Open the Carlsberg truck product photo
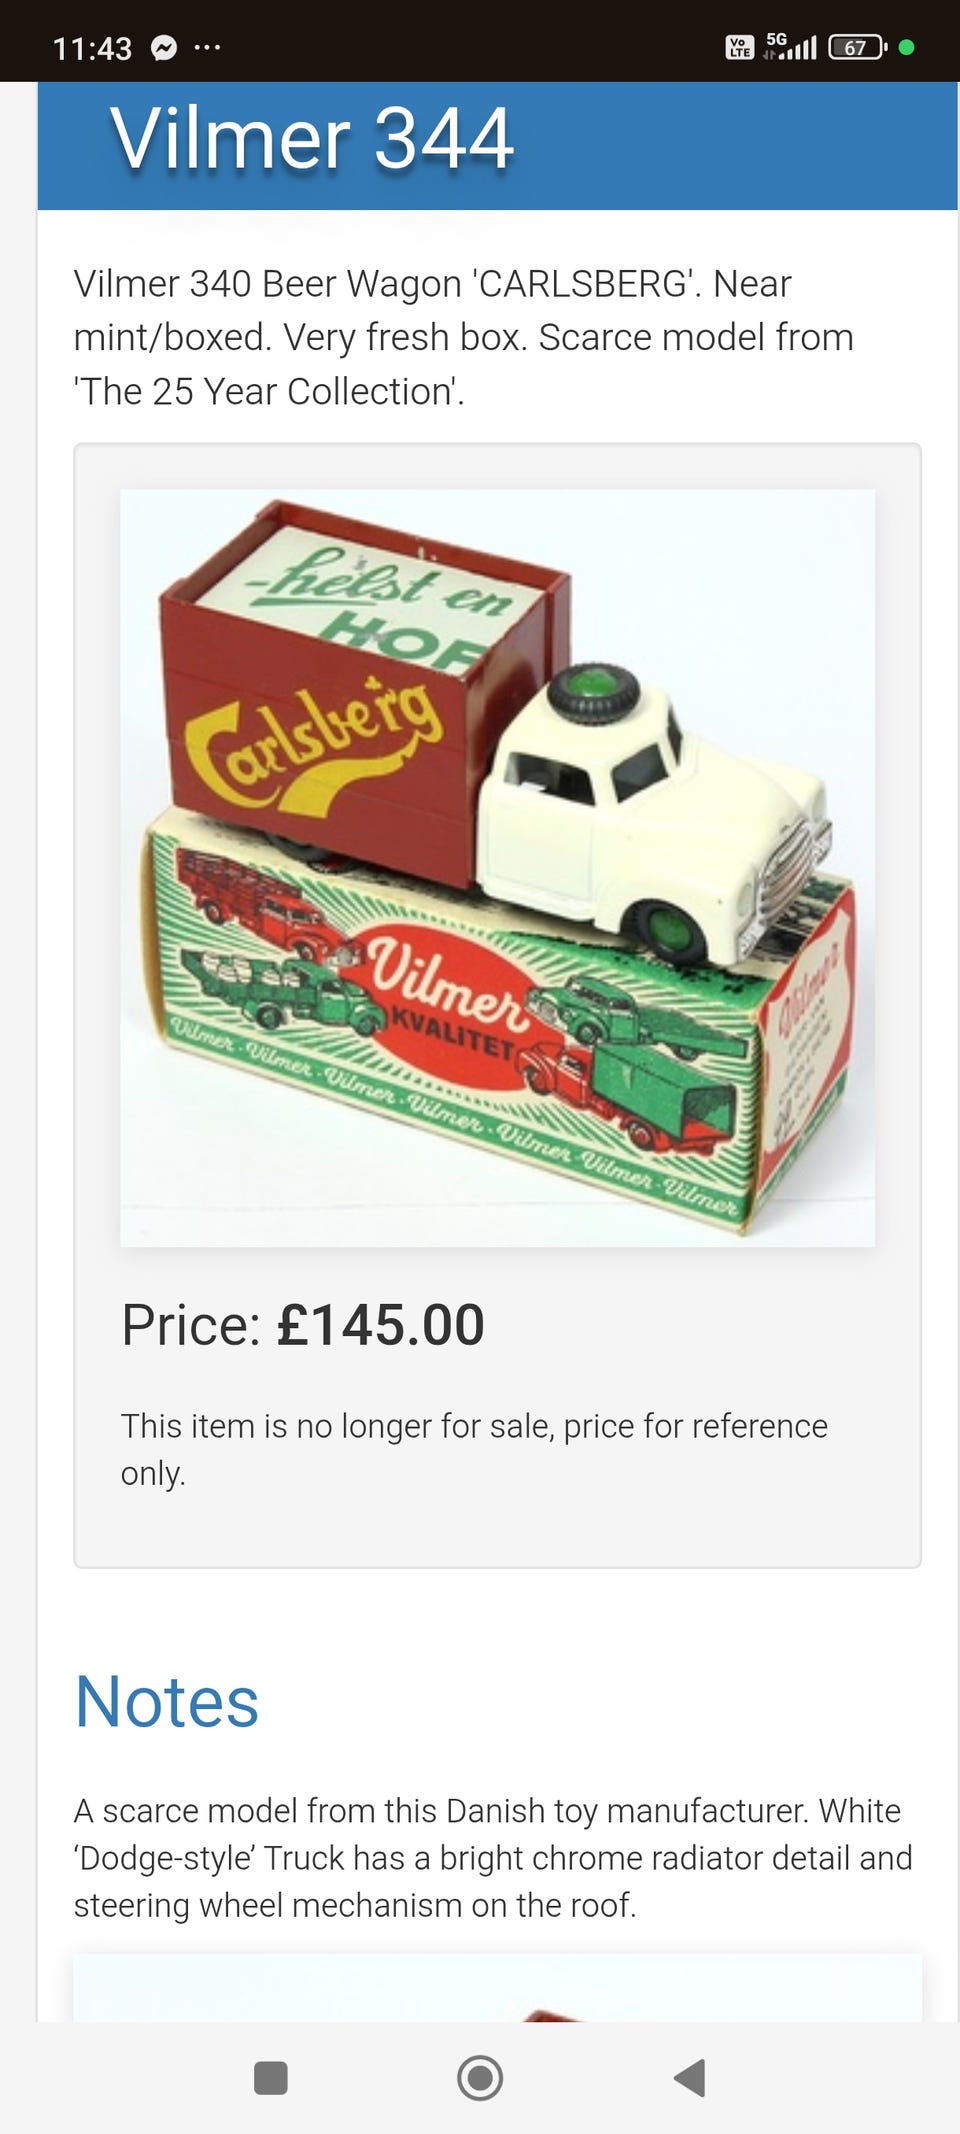 click(x=497, y=867)
